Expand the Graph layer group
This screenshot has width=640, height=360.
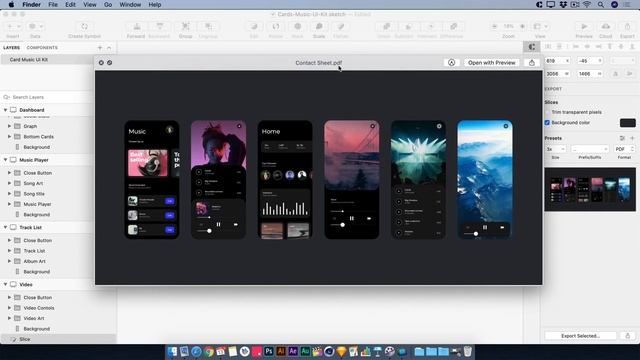(9, 126)
